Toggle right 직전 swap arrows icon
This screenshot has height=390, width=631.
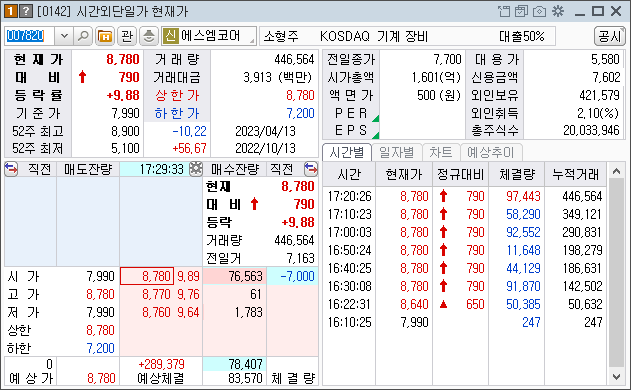(x=311, y=169)
